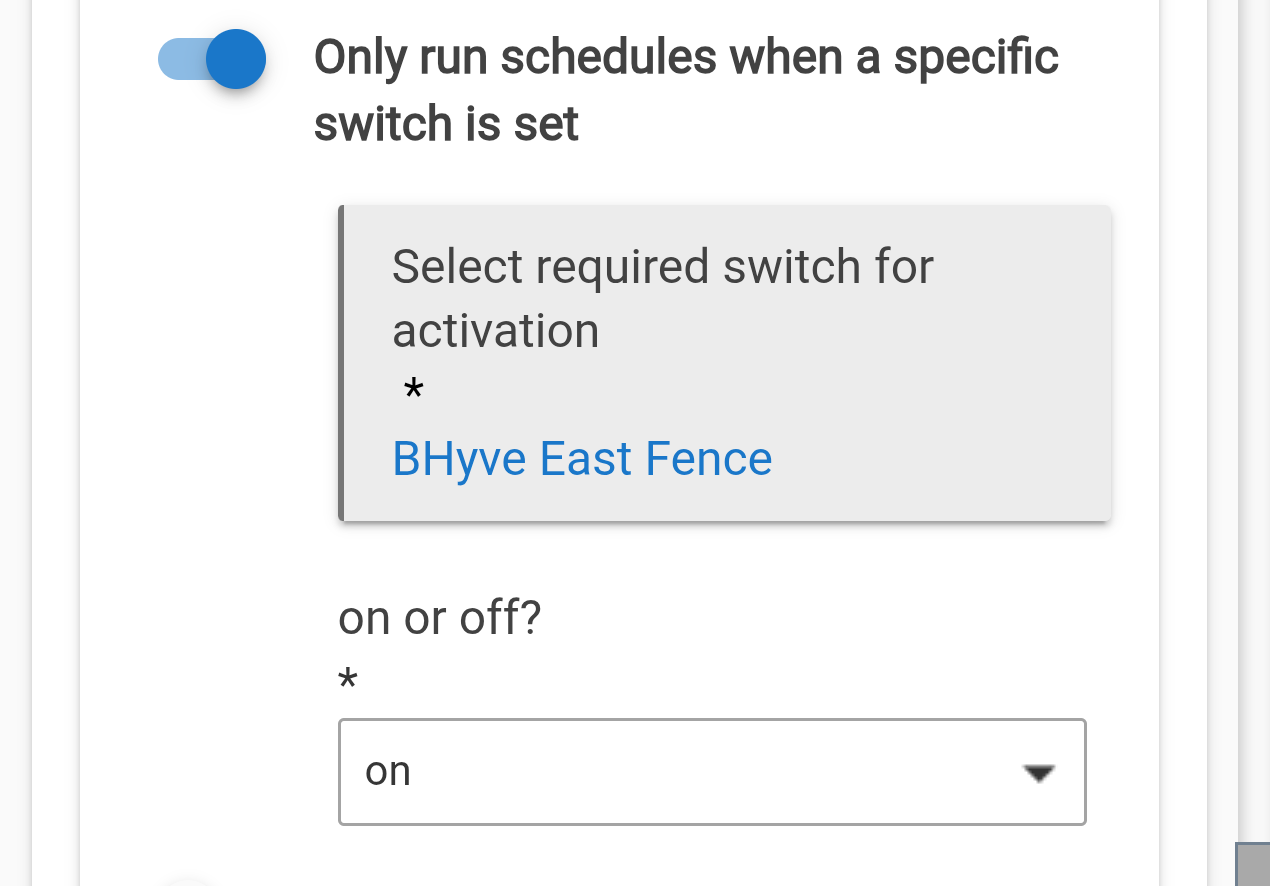Image resolution: width=1270 pixels, height=886 pixels.
Task: Click the asterisk below 'on or off?'
Action: point(348,682)
